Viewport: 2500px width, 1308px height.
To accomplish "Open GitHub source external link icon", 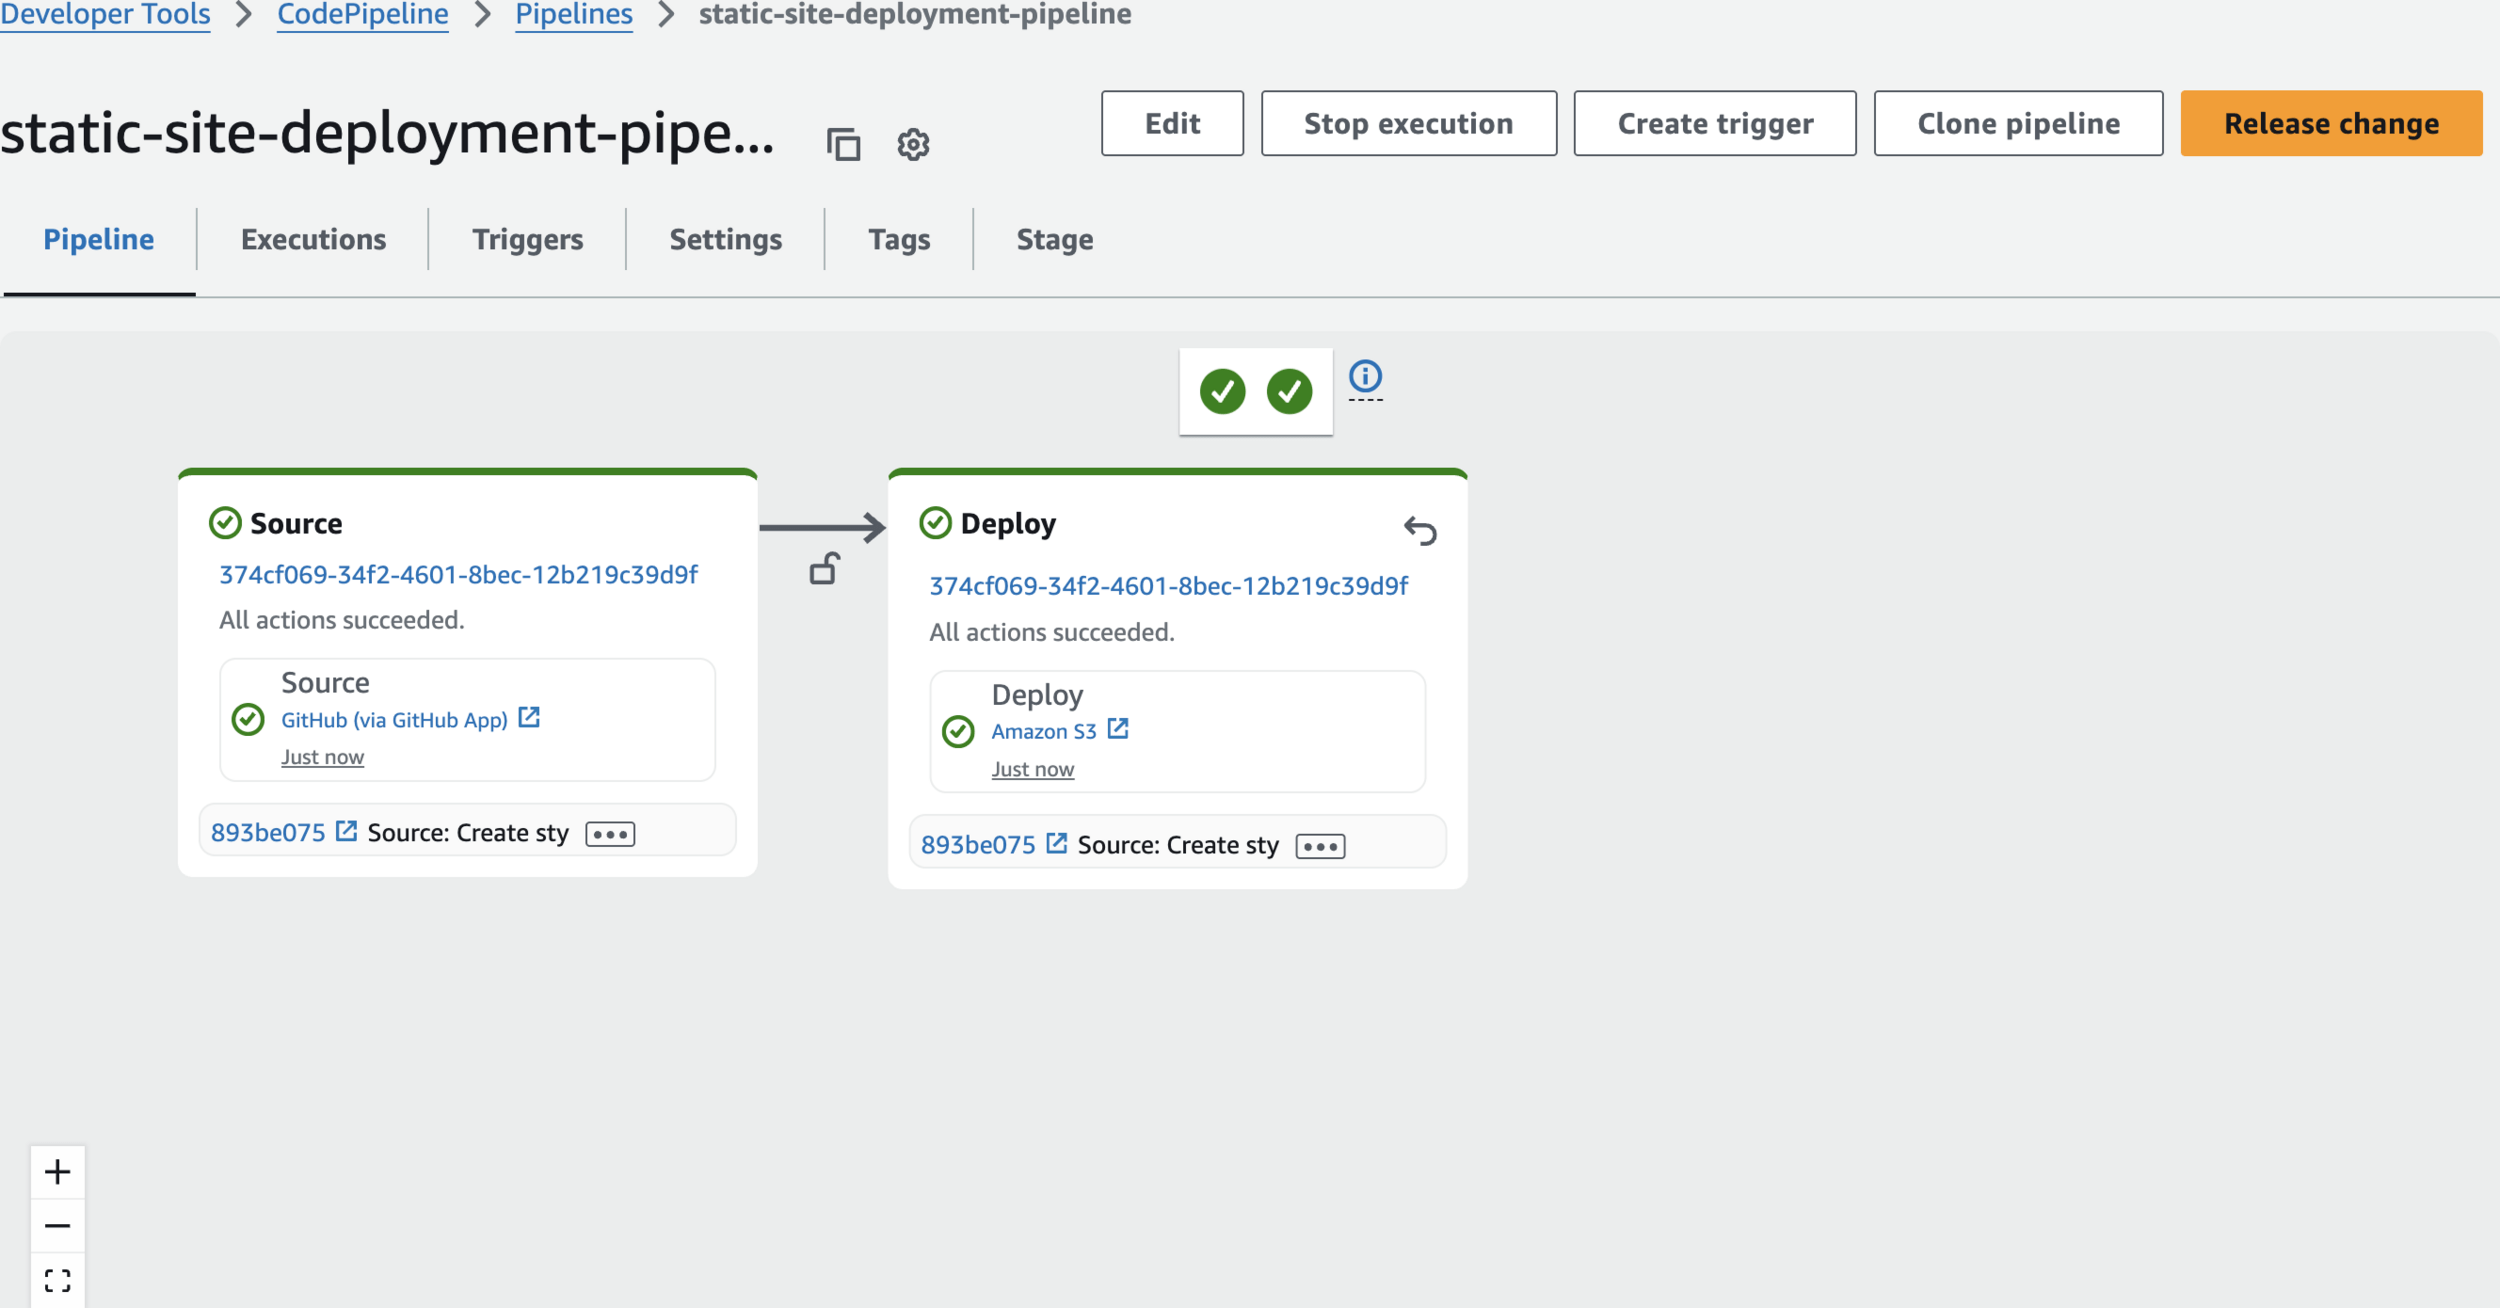I will click(529, 718).
